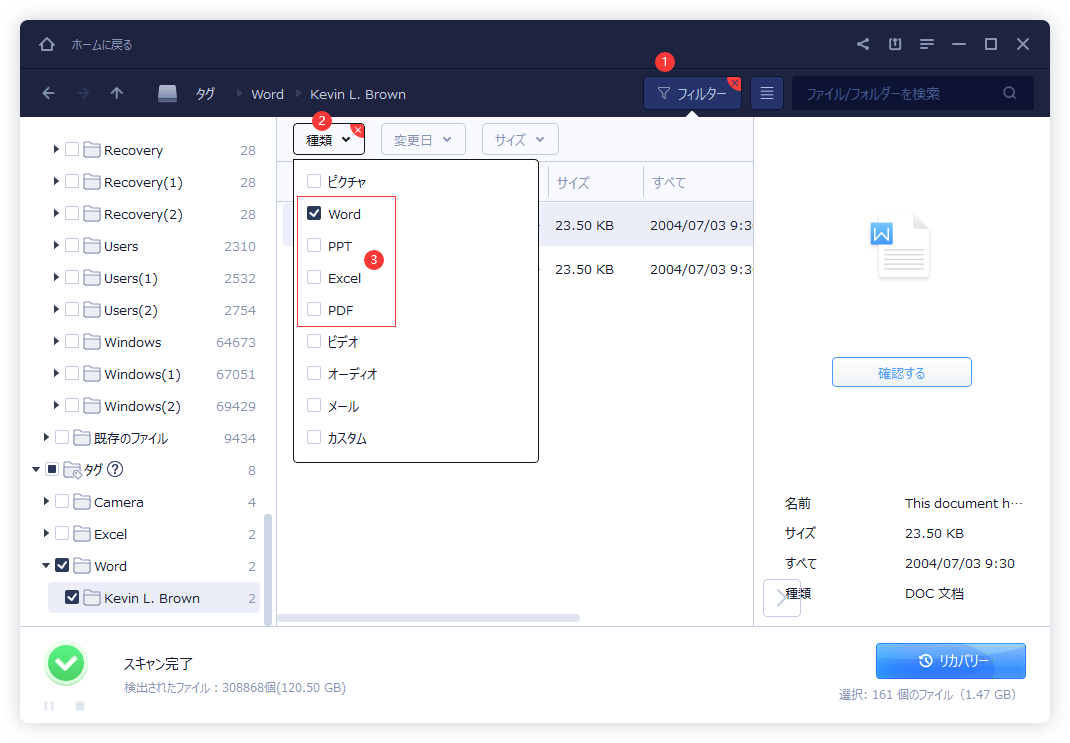Switch to list view icon

767,93
